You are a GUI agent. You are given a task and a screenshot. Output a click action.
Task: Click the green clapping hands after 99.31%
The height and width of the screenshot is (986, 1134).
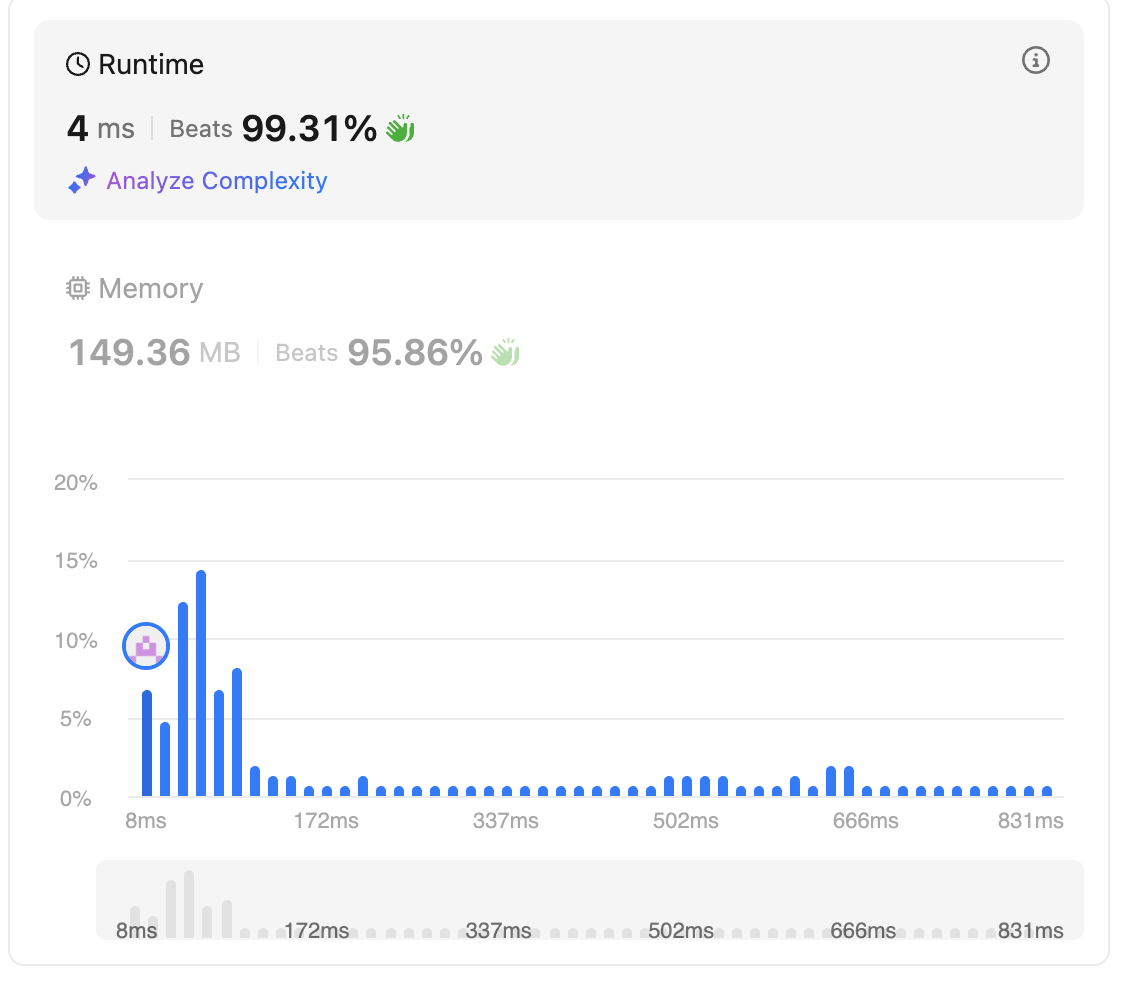[400, 129]
